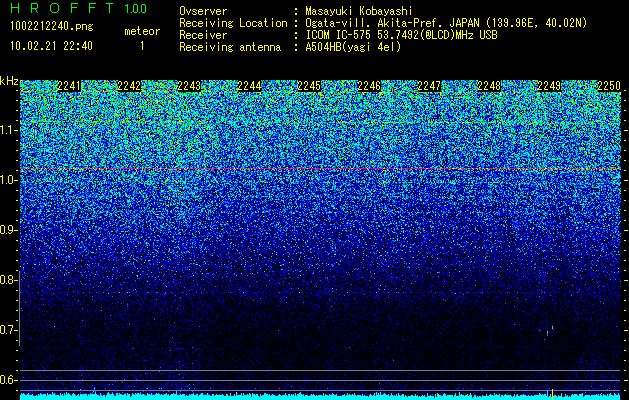
Task: Click the 2250 time marker
Action: point(609,86)
